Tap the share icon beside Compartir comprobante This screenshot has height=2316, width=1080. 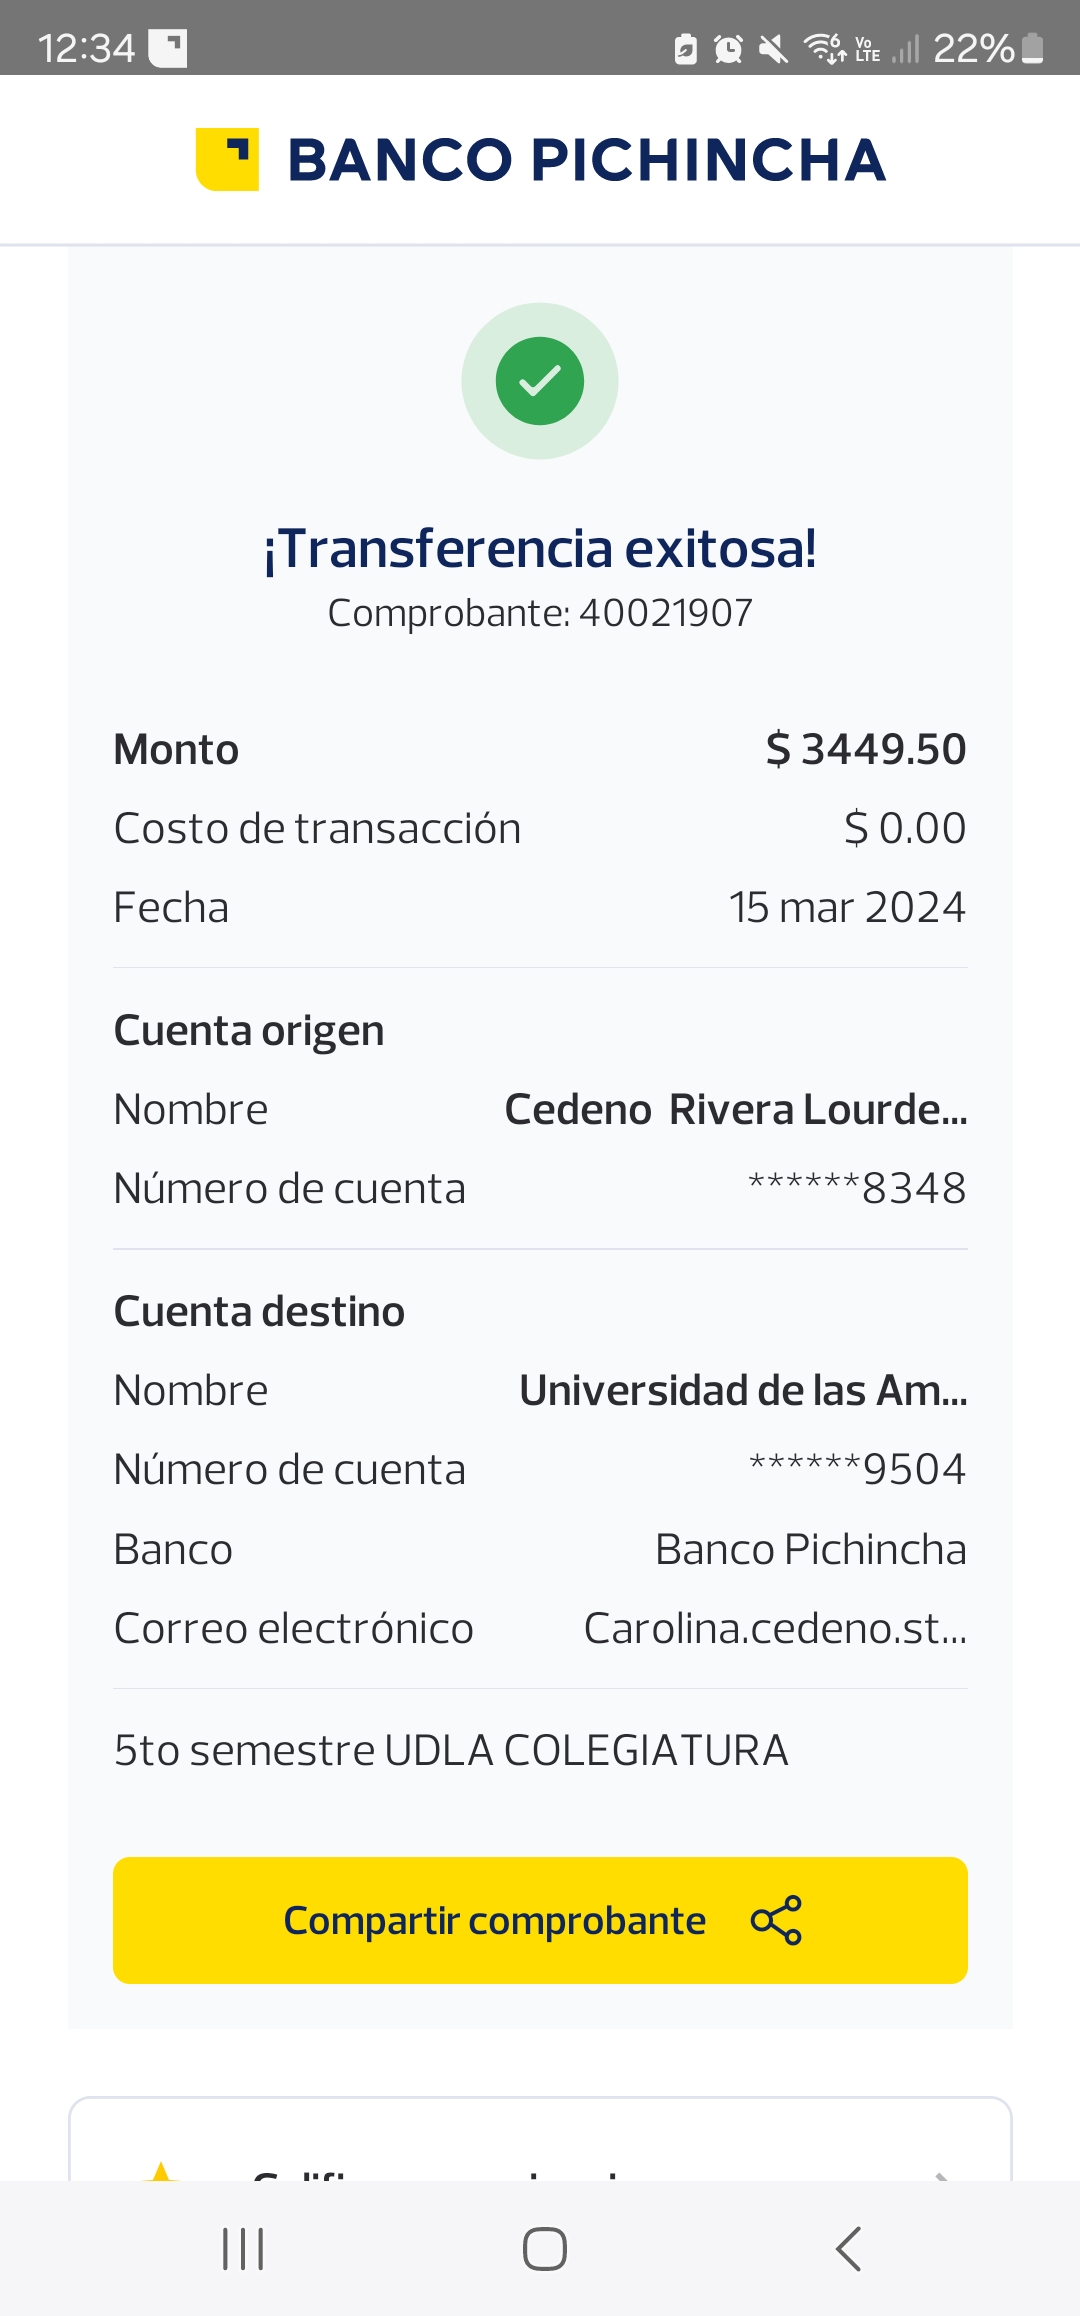(776, 1920)
